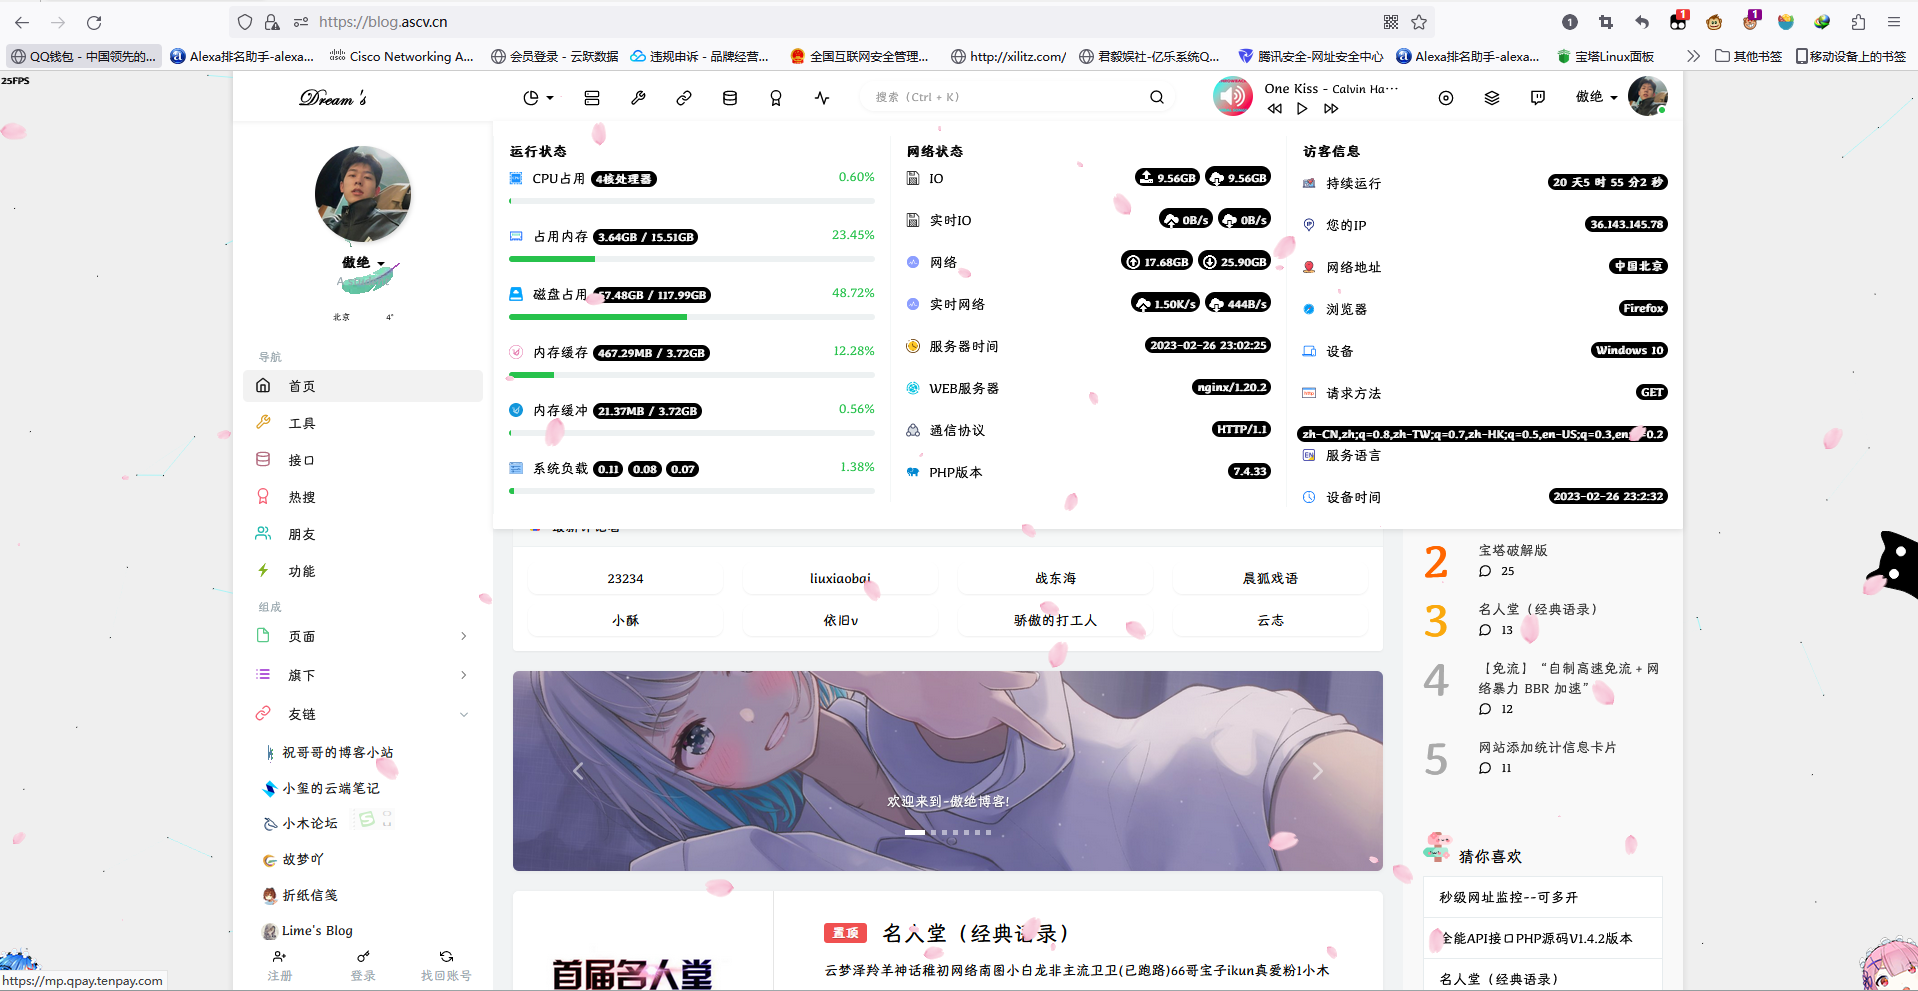Click the 占用内存 progress bar
The image size is (1918, 991).
coord(692,259)
